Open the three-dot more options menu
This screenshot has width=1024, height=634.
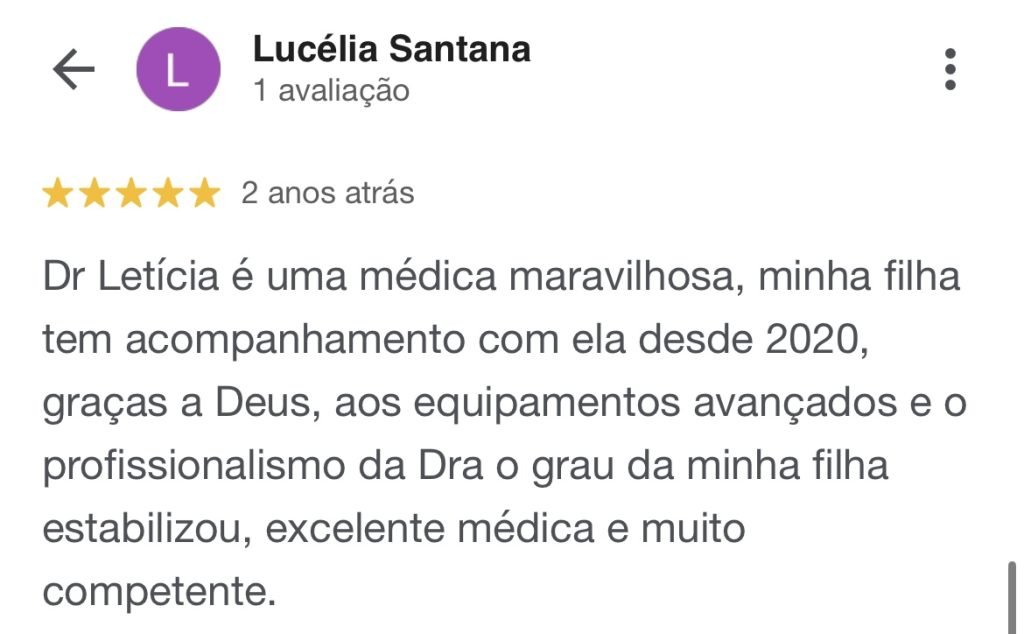950,70
